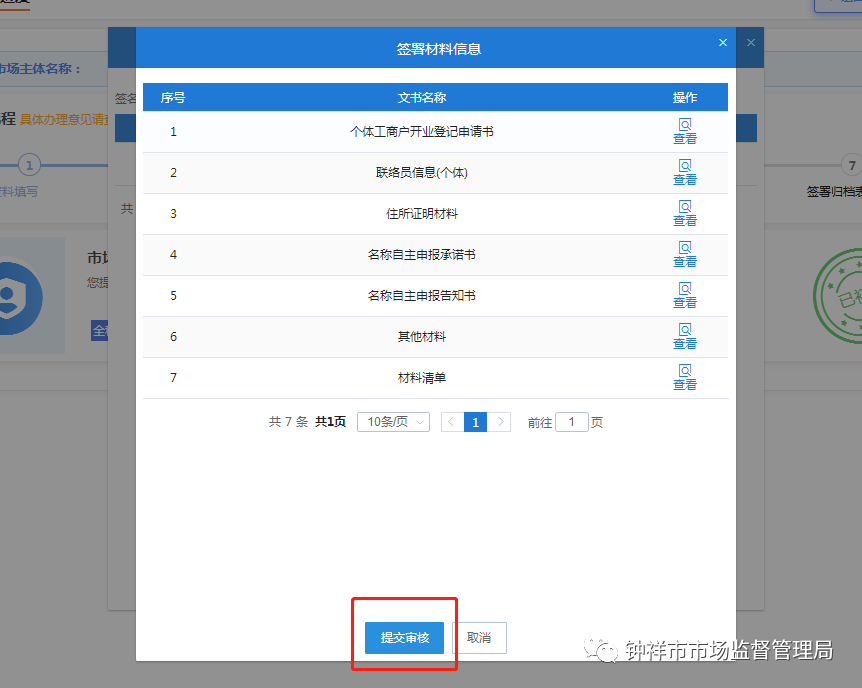This screenshot has height=688, width=862.
Task: Click the 查看 link in the first table row
Action: click(x=685, y=139)
